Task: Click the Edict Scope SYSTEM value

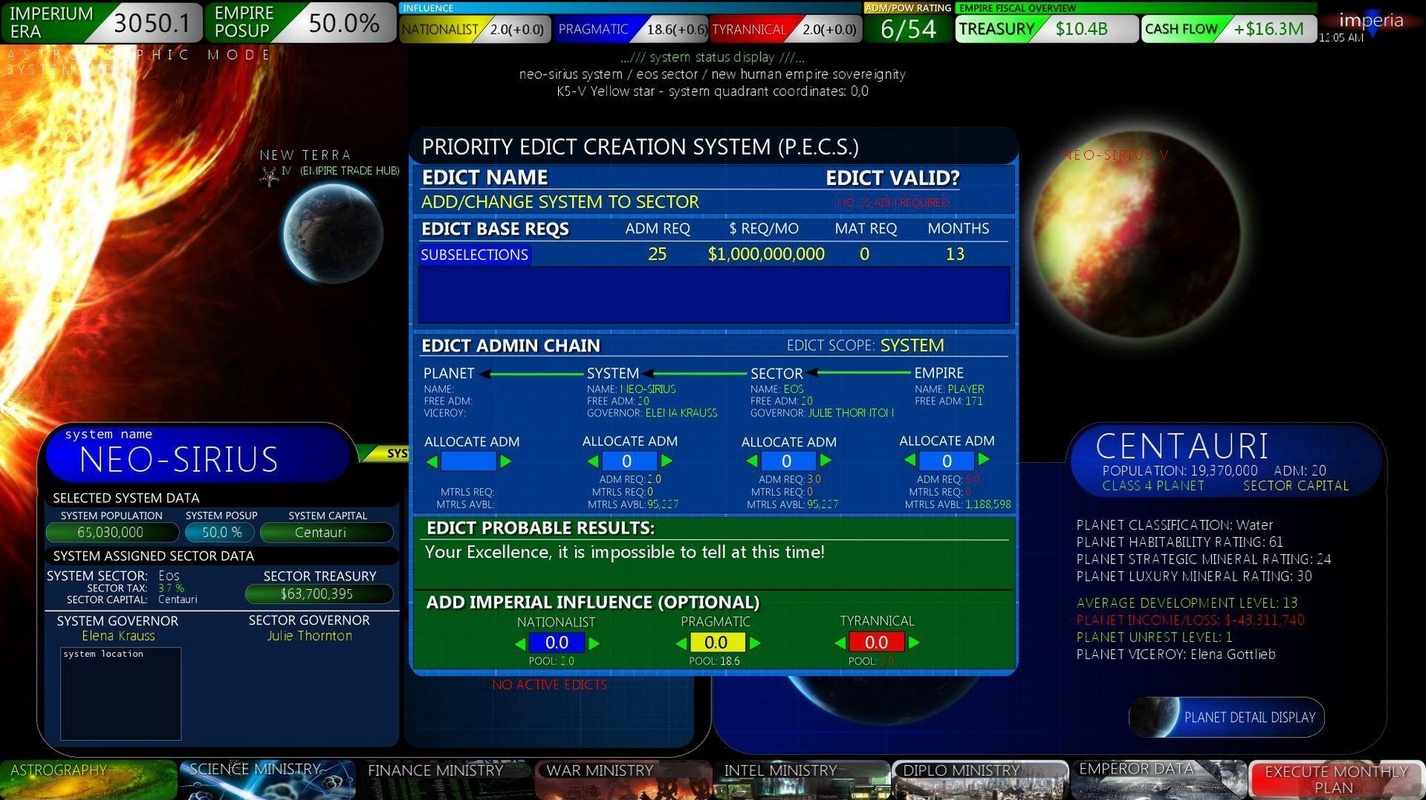Action: coord(912,345)
